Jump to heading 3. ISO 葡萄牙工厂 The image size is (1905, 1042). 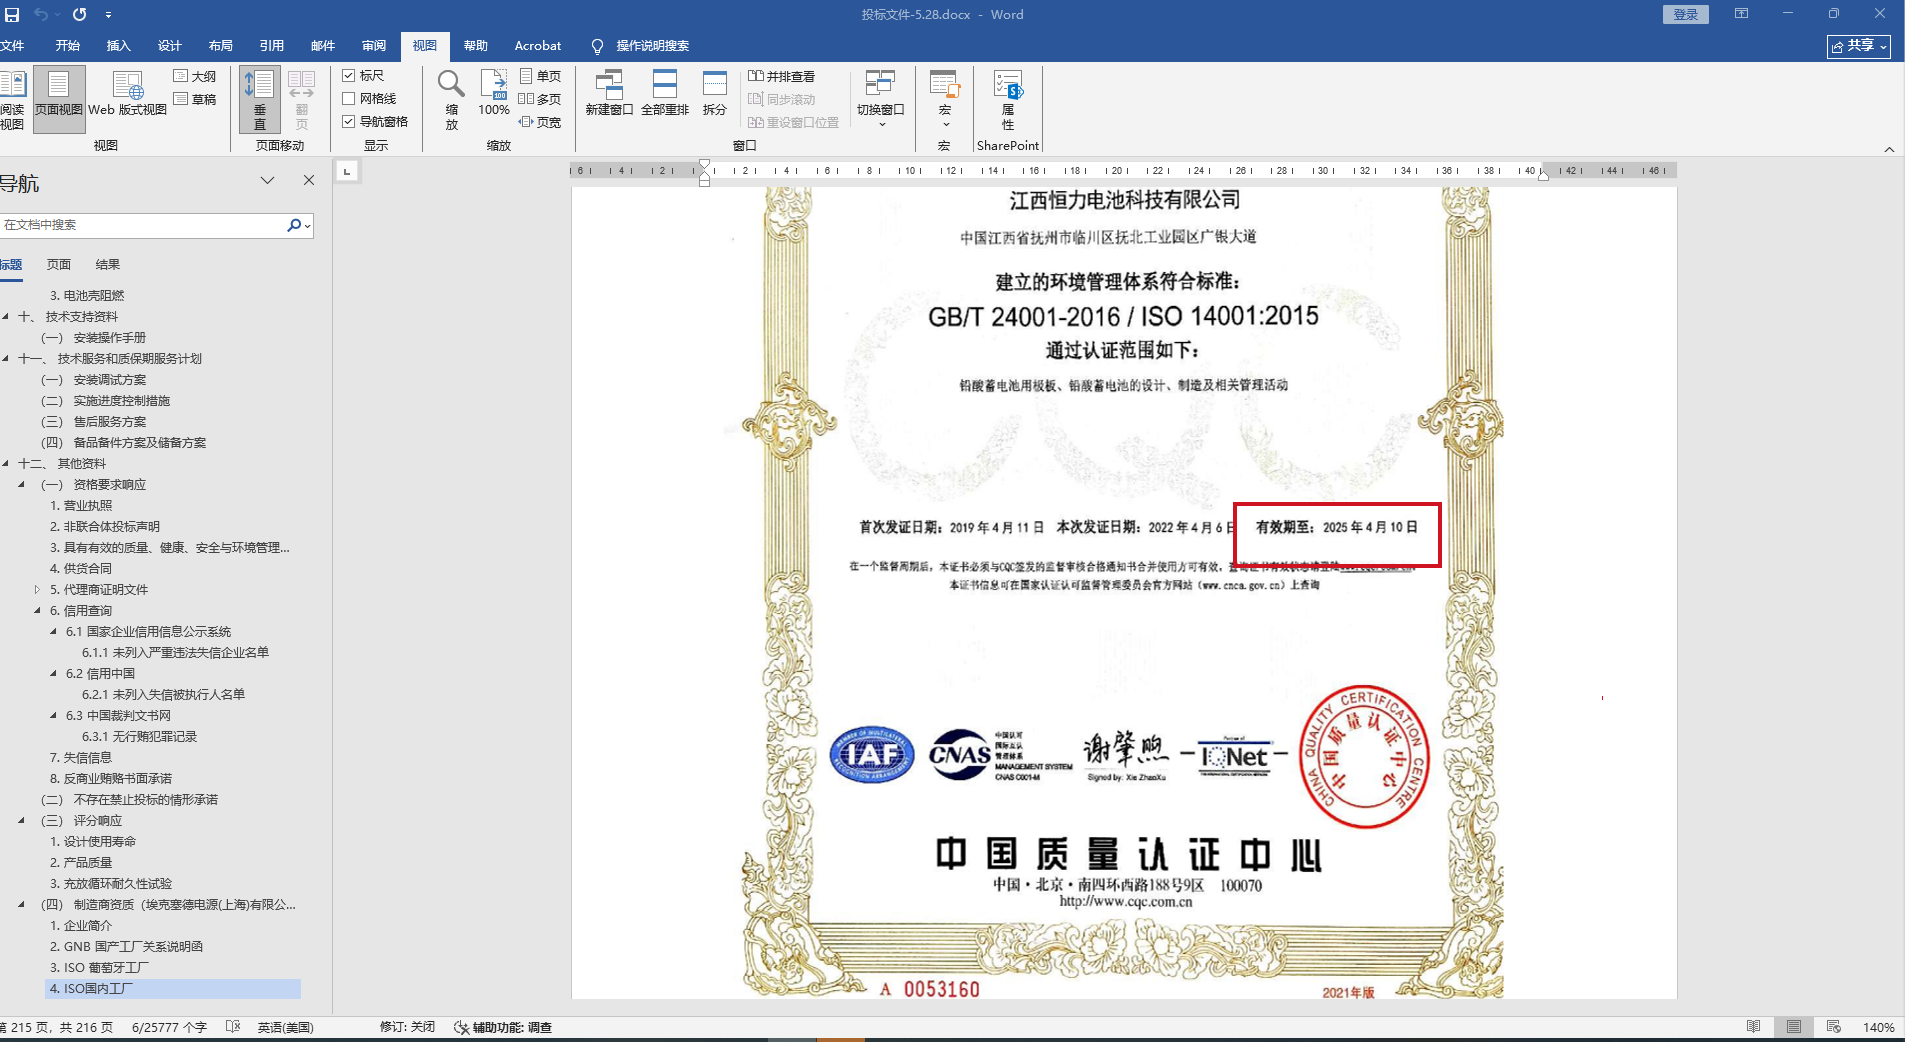pyautogui.click(x=99, y=968)
